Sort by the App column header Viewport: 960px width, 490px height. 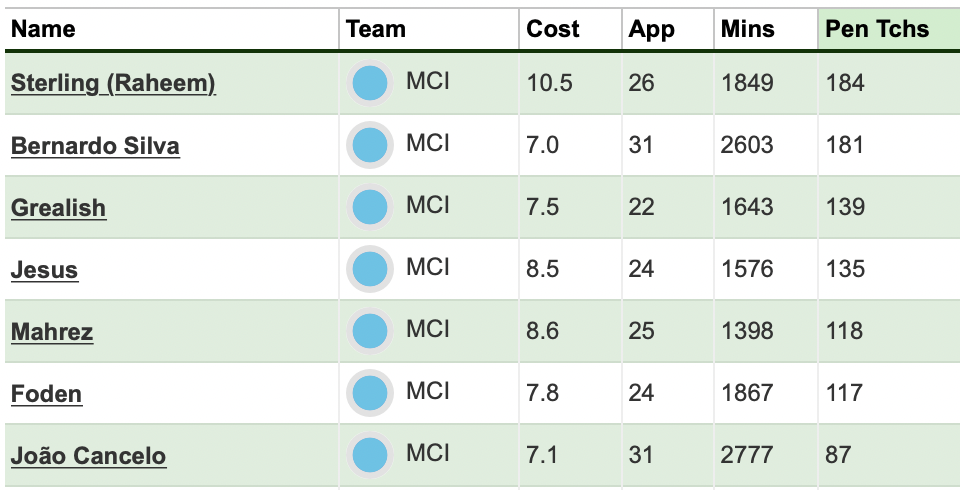pos(651,30)
